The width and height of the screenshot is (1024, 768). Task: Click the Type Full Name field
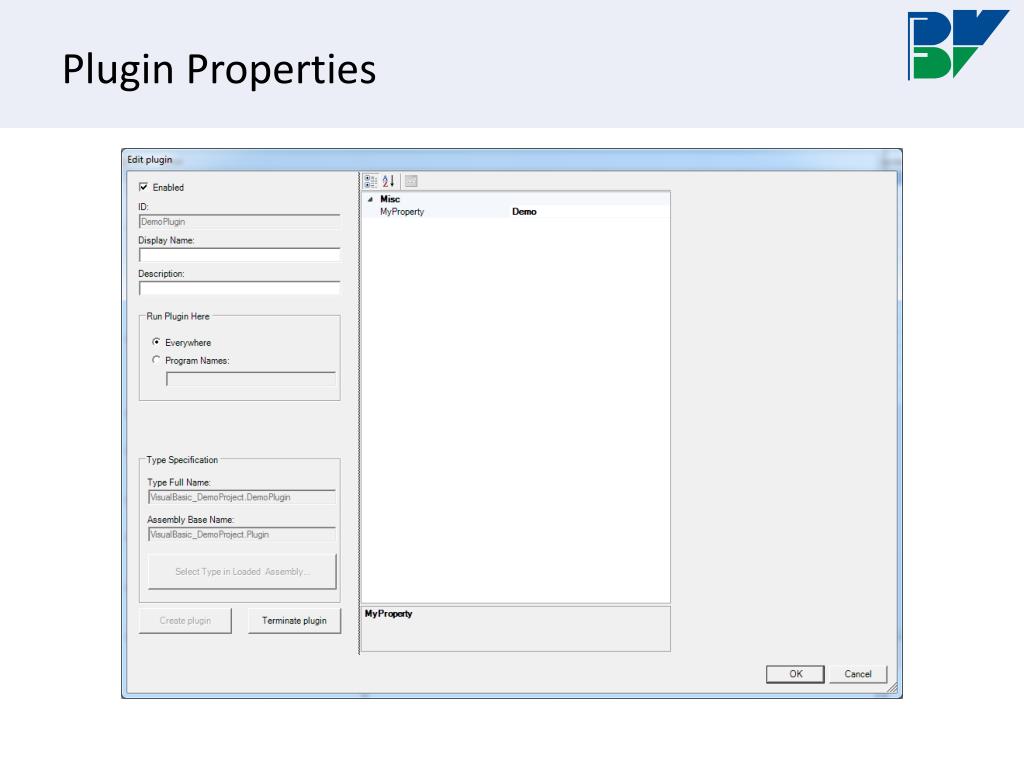point(242,497)
